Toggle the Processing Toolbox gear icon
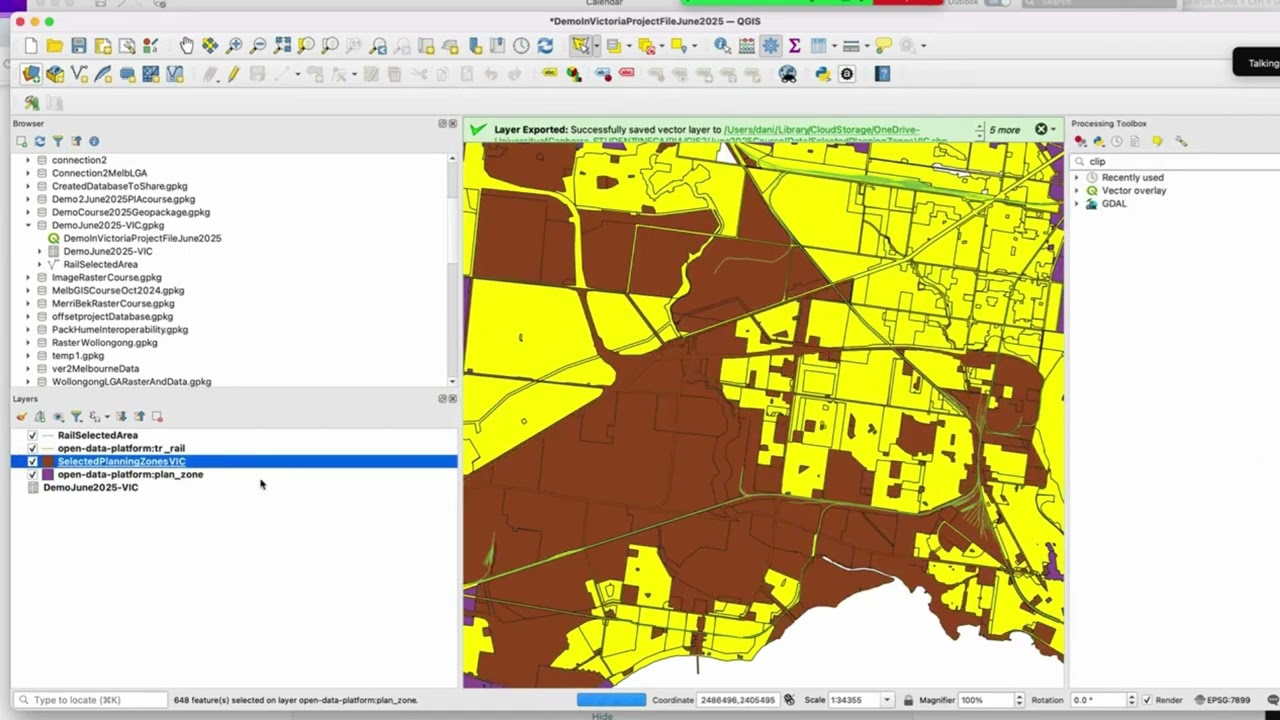1280x720 pixels. point(770,46)
